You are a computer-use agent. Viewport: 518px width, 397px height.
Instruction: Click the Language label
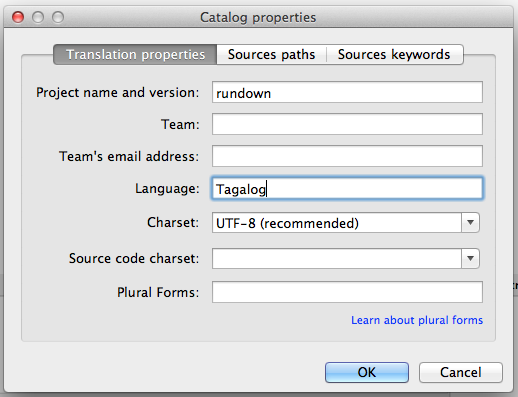tap(167, 189)
